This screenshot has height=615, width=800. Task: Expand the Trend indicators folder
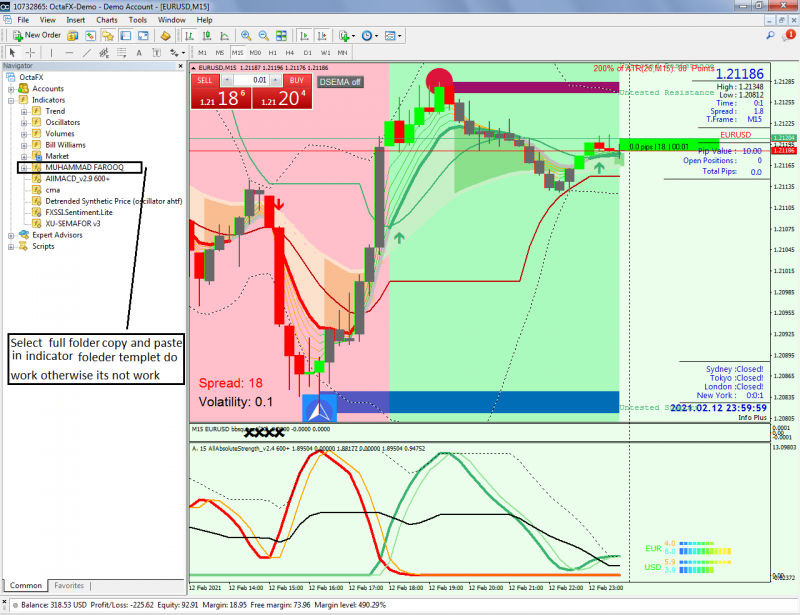tap(24, 111)
